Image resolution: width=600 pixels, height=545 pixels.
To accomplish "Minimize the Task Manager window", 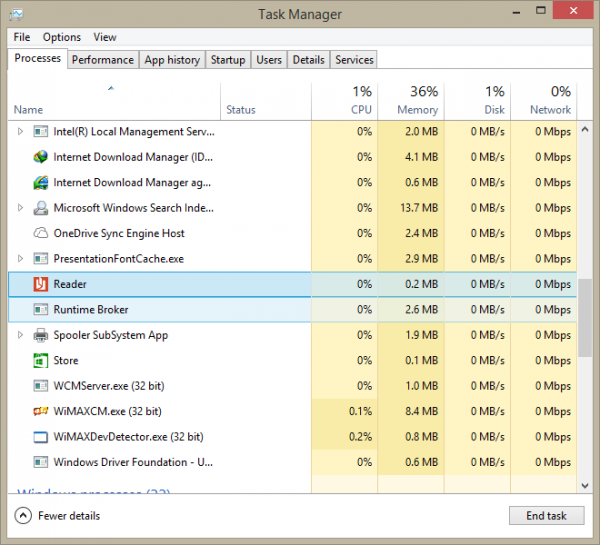I will pyautogui.click(x=516, y=11).
